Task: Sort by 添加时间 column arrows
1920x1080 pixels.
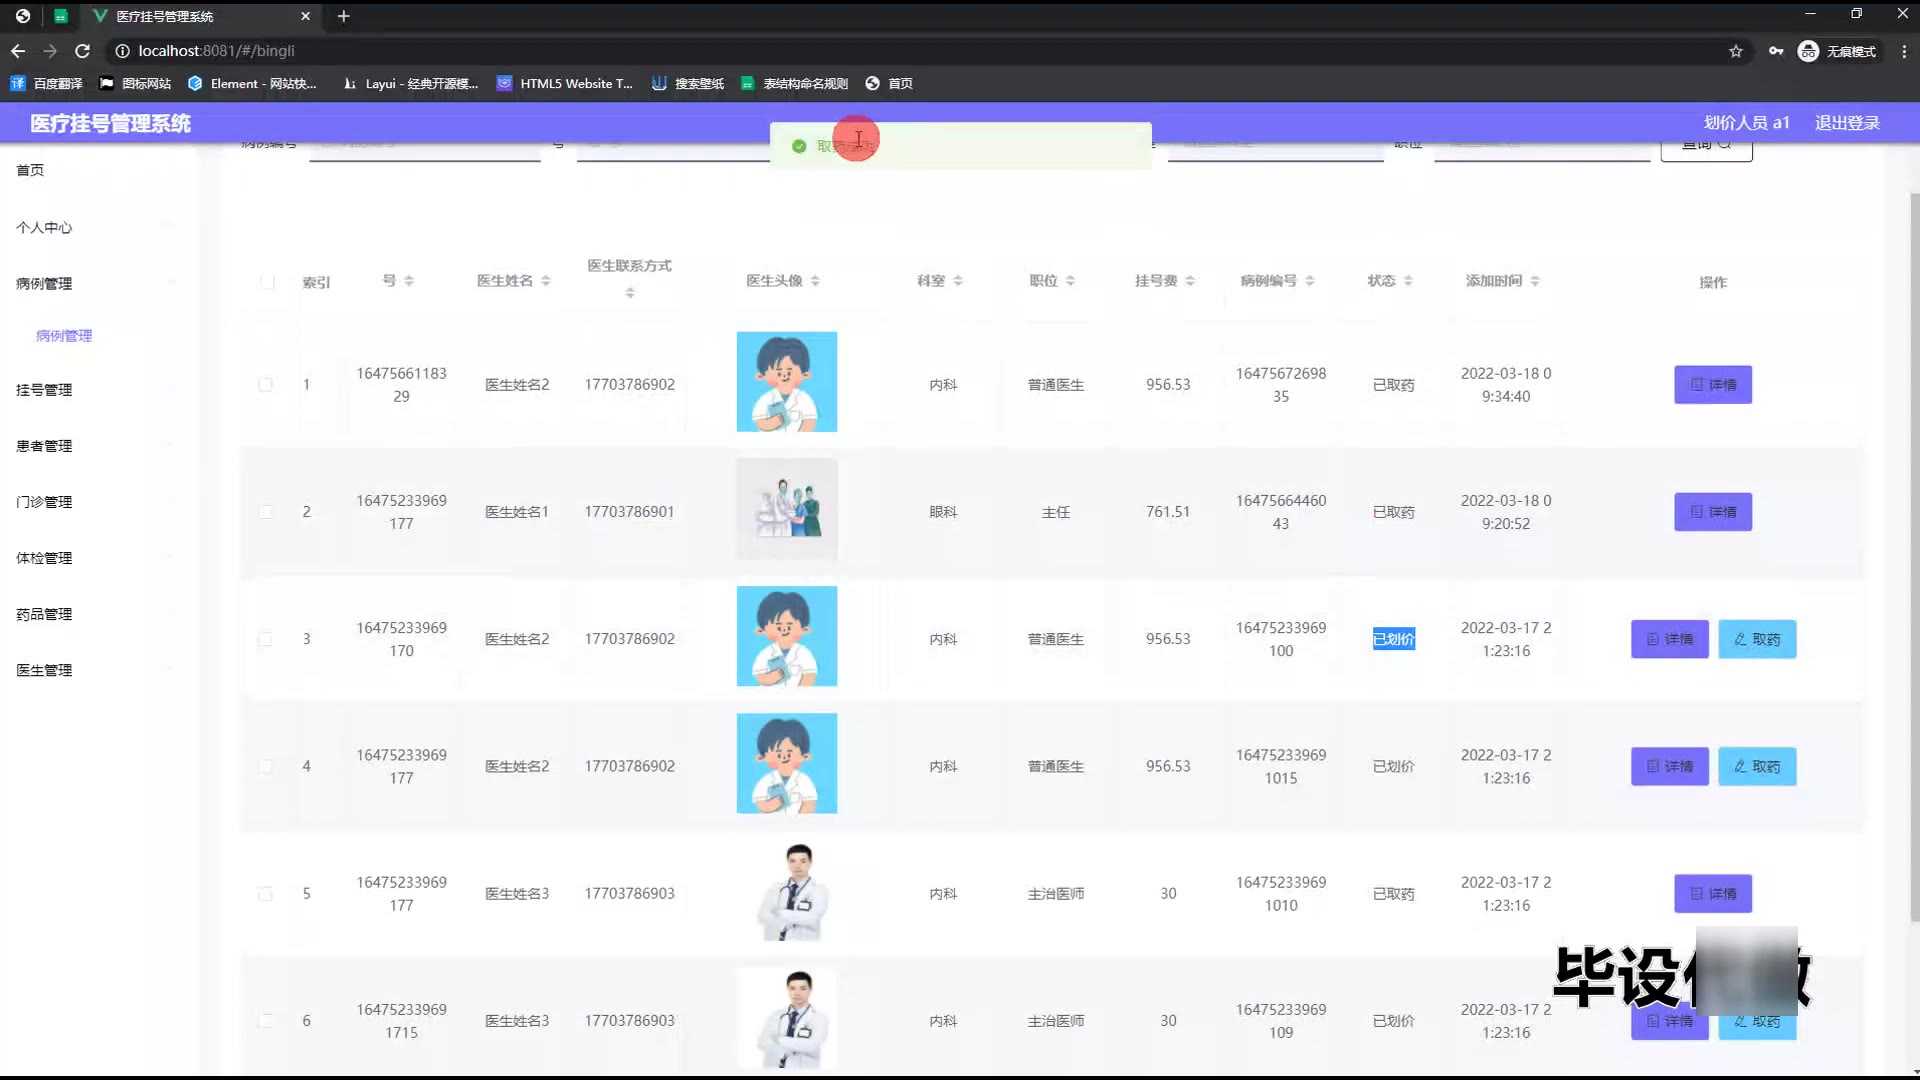Action: (x=1535, y=281)
